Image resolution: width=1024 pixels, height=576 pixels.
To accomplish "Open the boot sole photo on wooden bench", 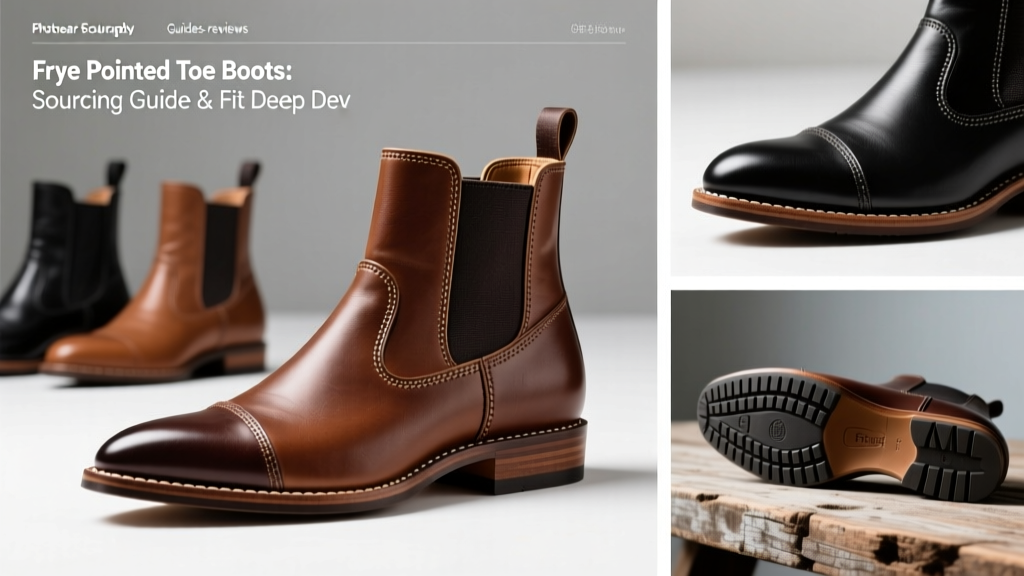I will [848, 433].
